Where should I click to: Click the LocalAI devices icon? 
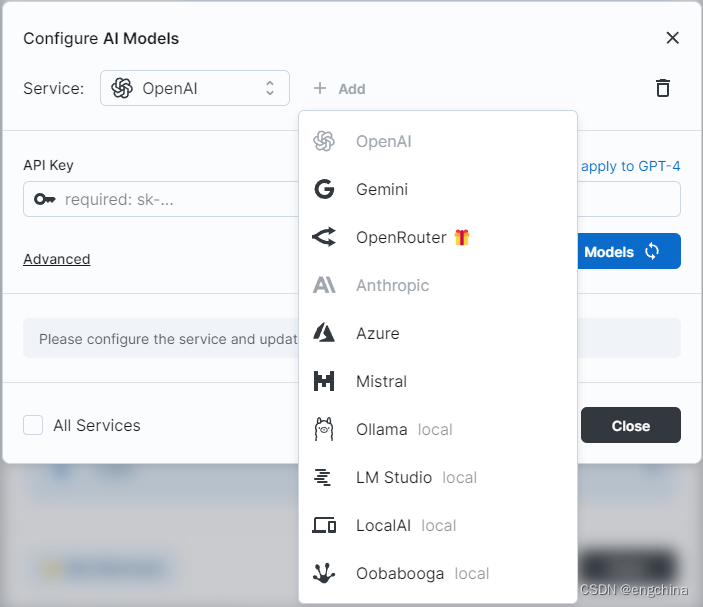click(x=324, y=525)
